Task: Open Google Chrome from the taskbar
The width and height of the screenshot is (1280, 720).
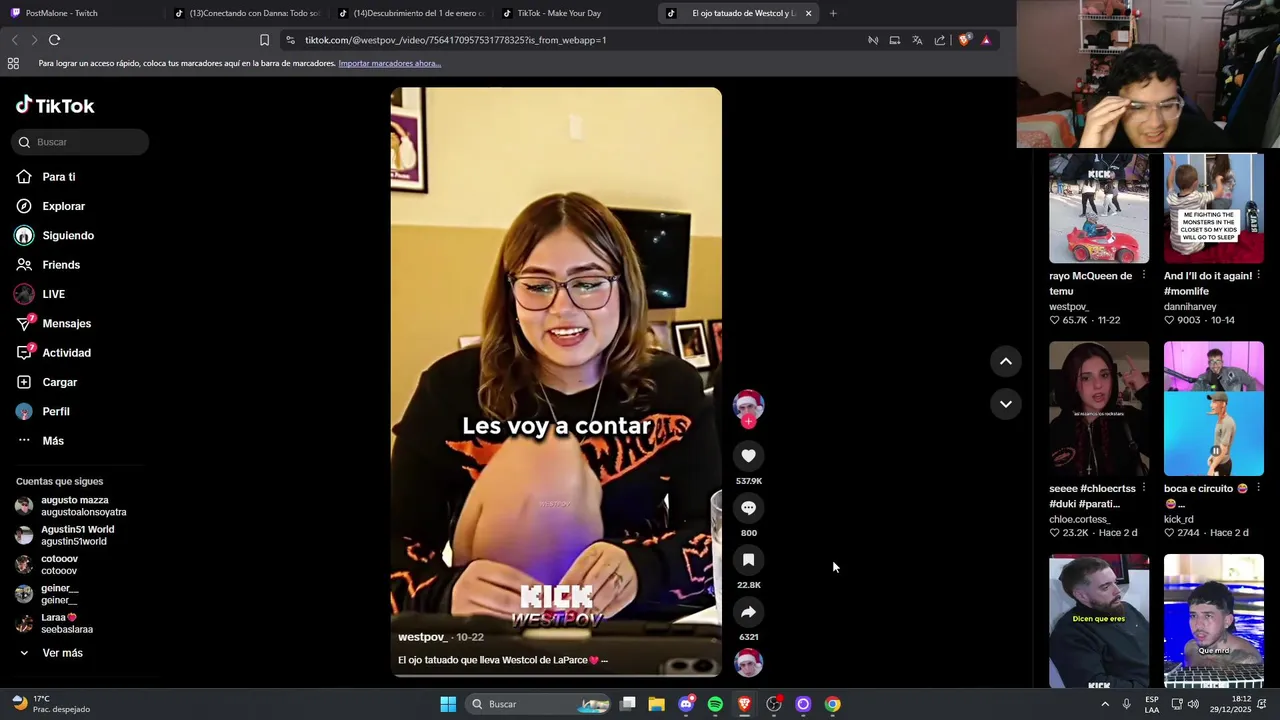Action: coord(832,704)
